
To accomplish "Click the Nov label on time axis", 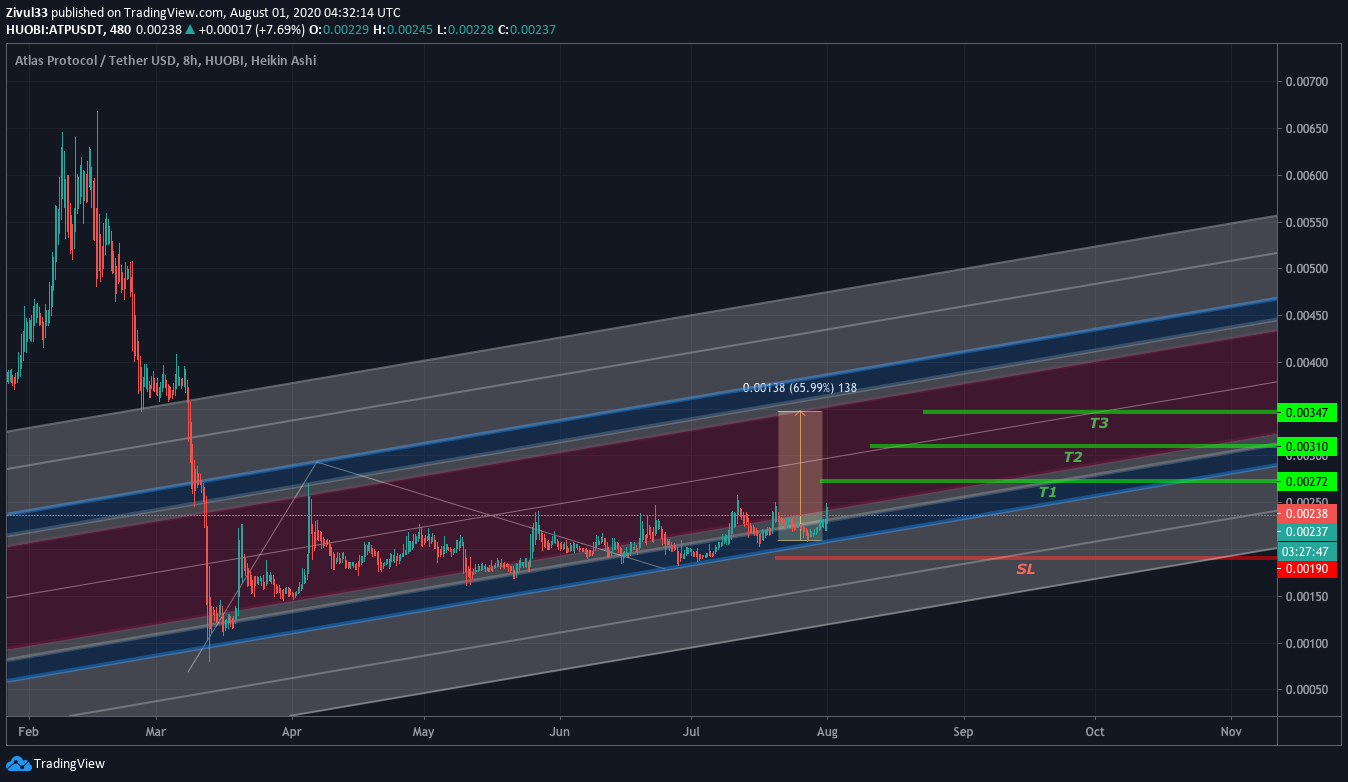I will tap(1231, 732).
